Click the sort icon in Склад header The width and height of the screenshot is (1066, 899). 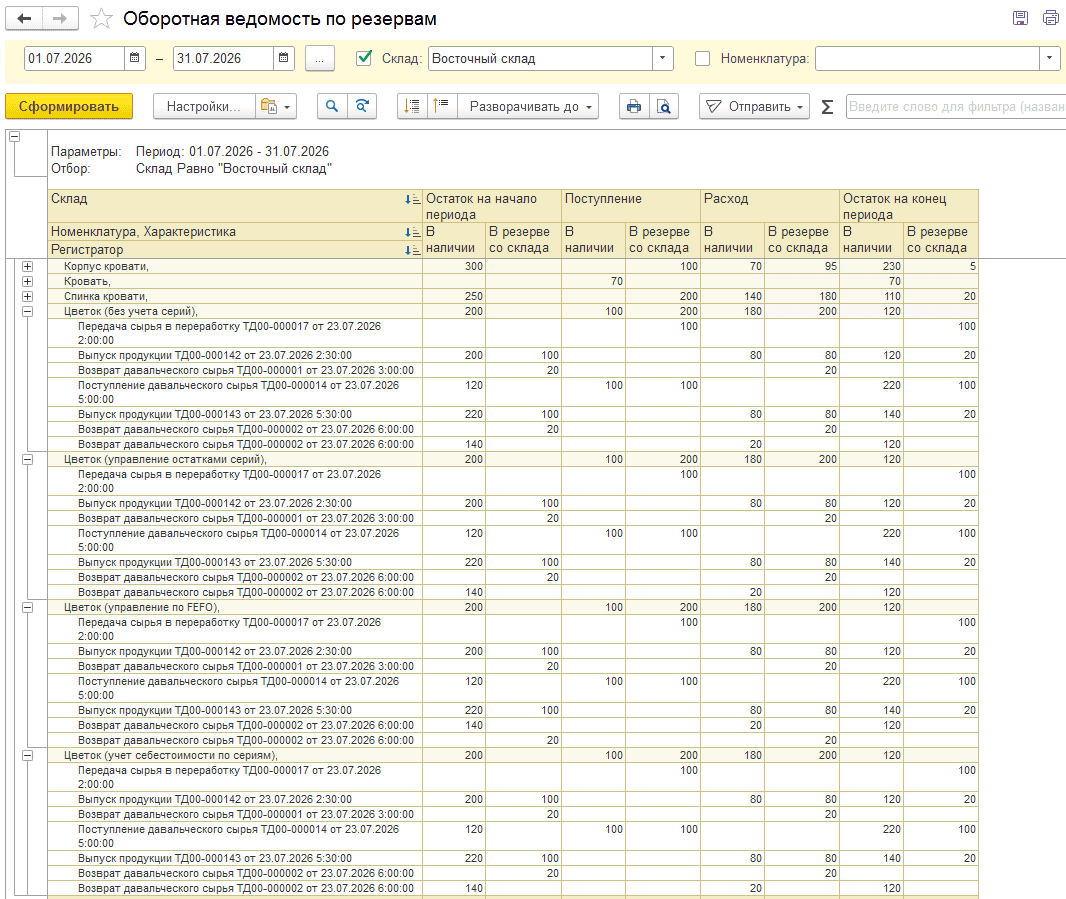(x=412, y=199)
